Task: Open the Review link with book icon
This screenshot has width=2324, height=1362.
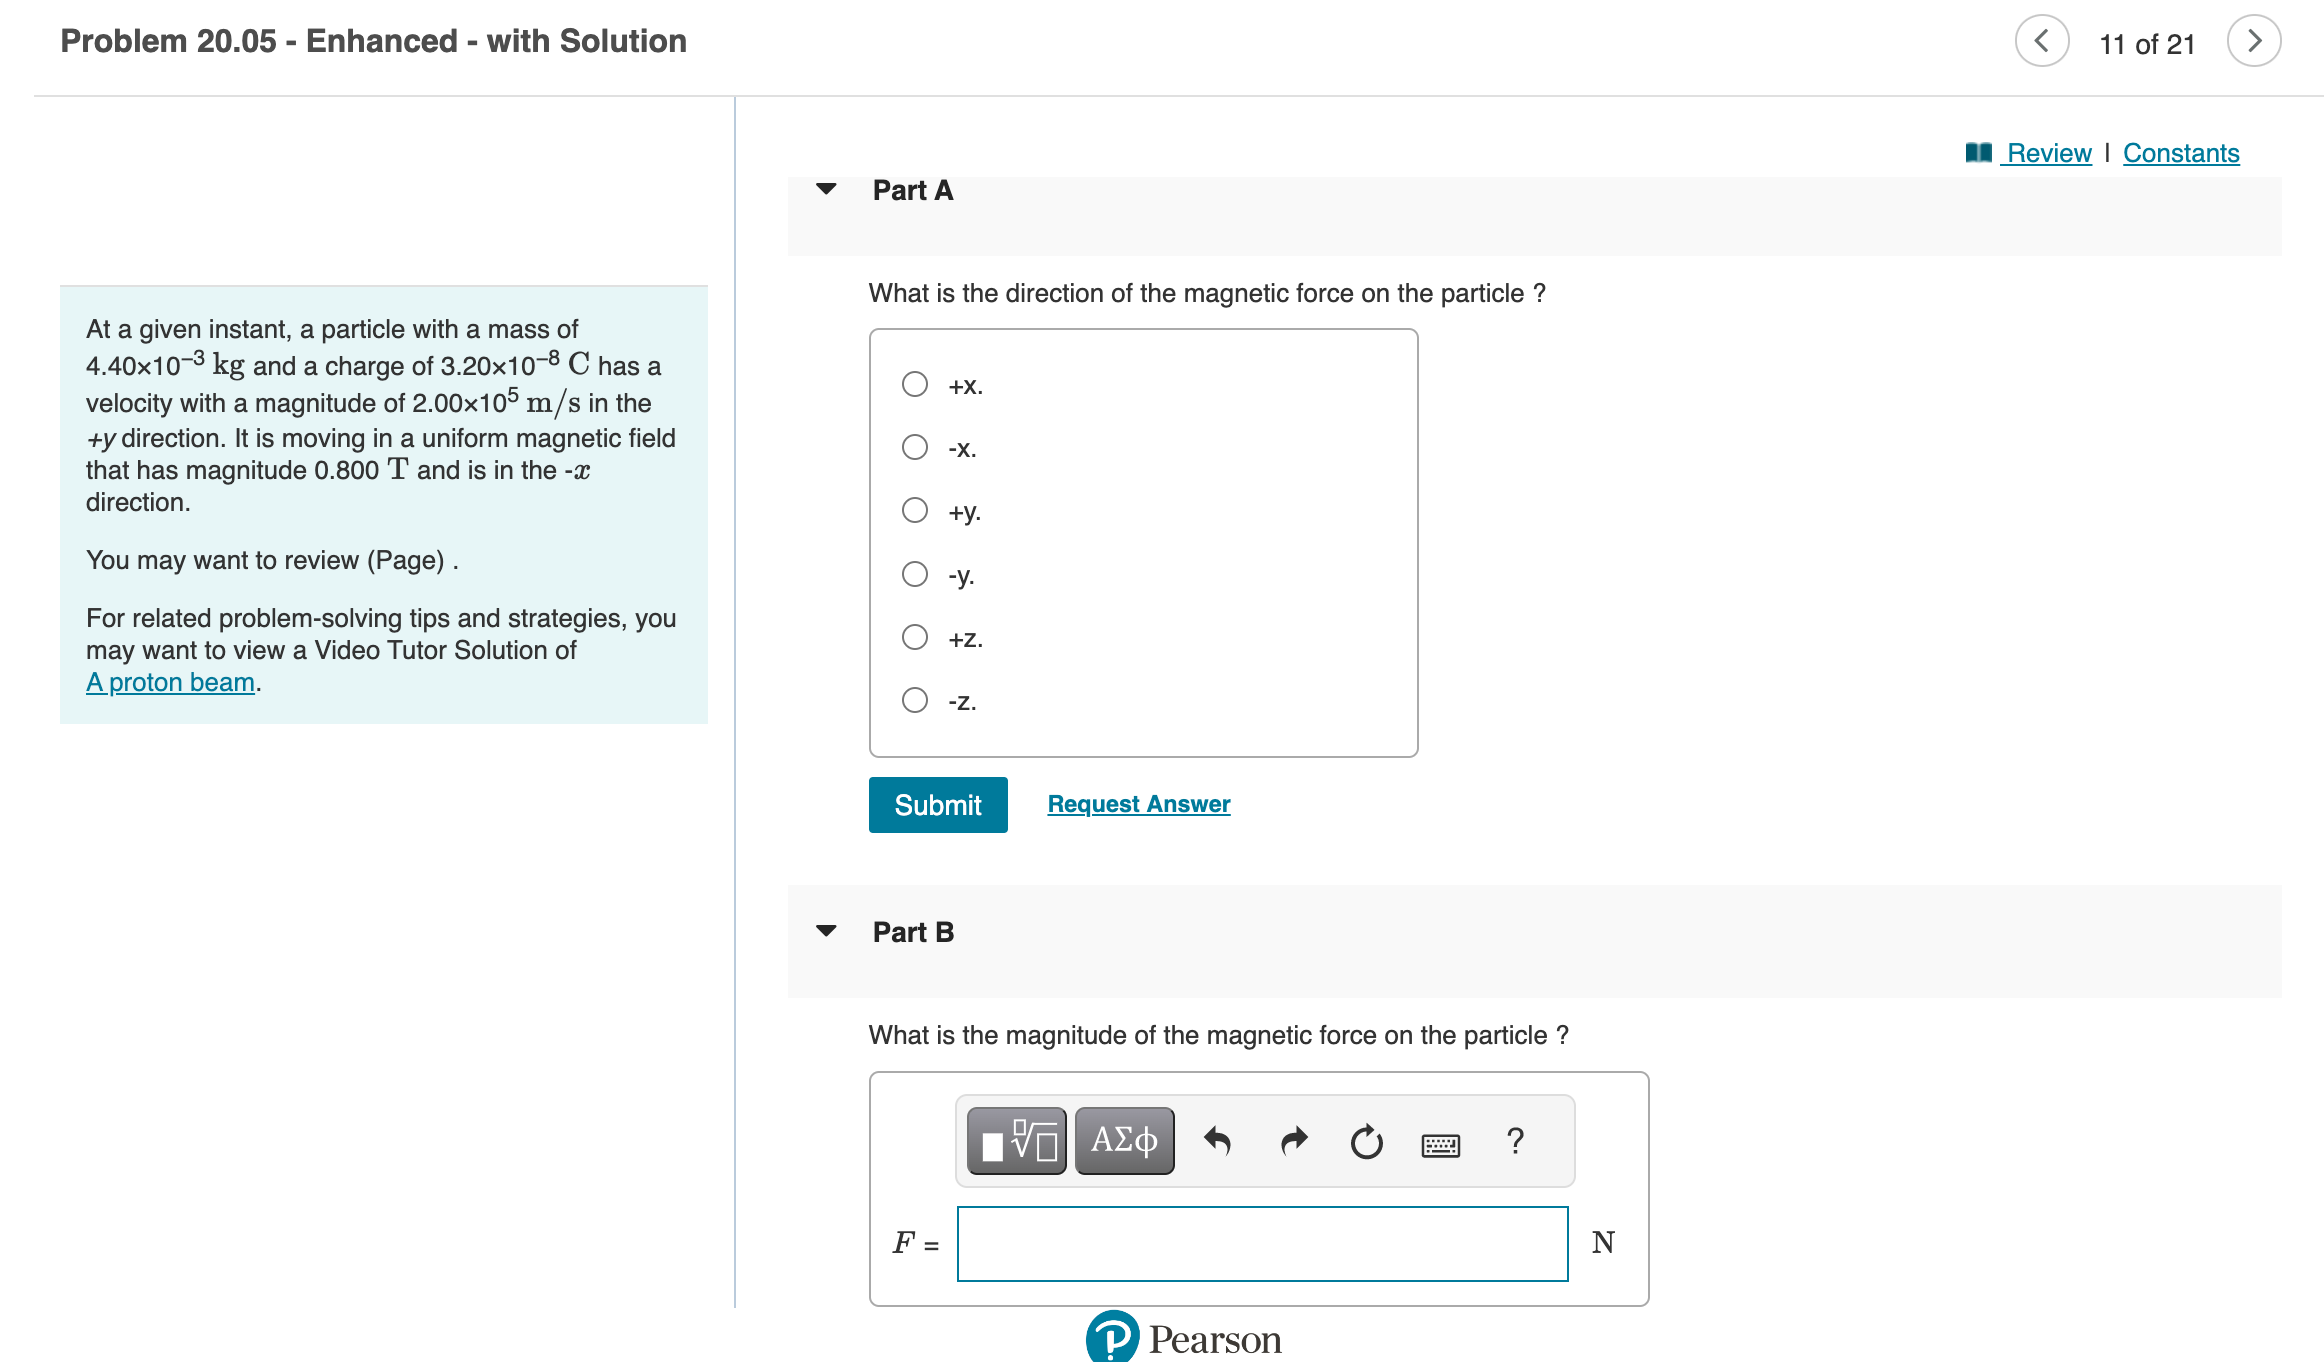Action: pyautogui.click(x=2047, y=153)
